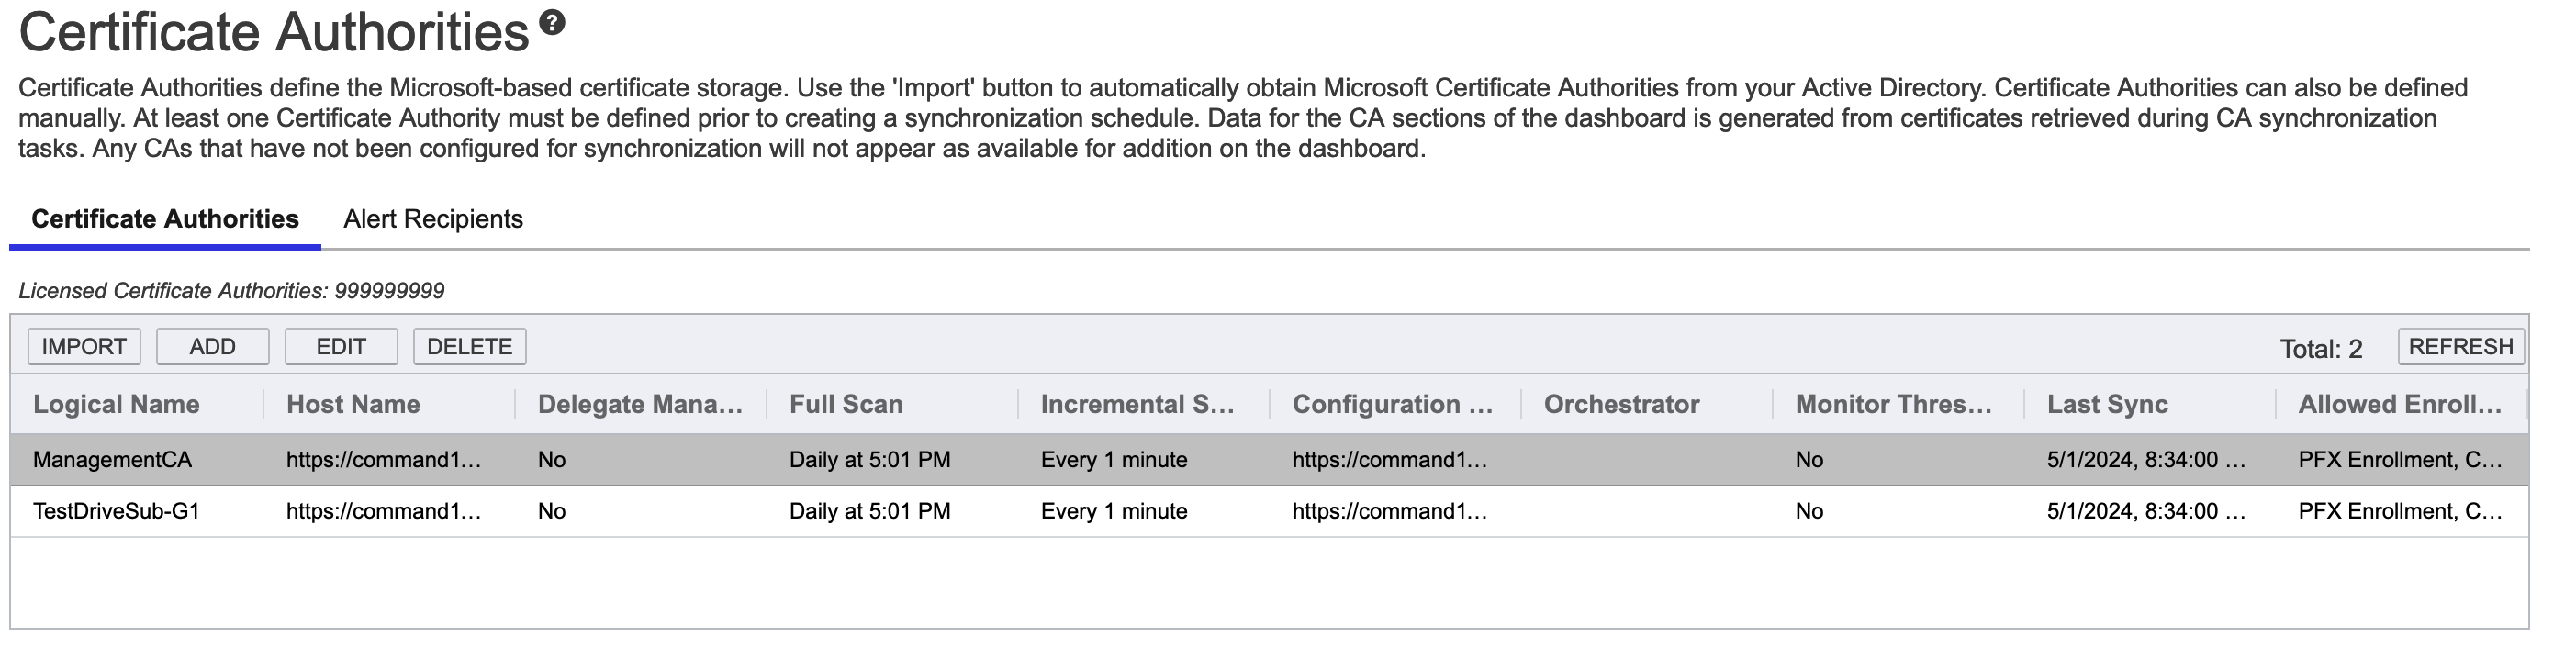Sort by Host Name column header

[x=353, y=404]
